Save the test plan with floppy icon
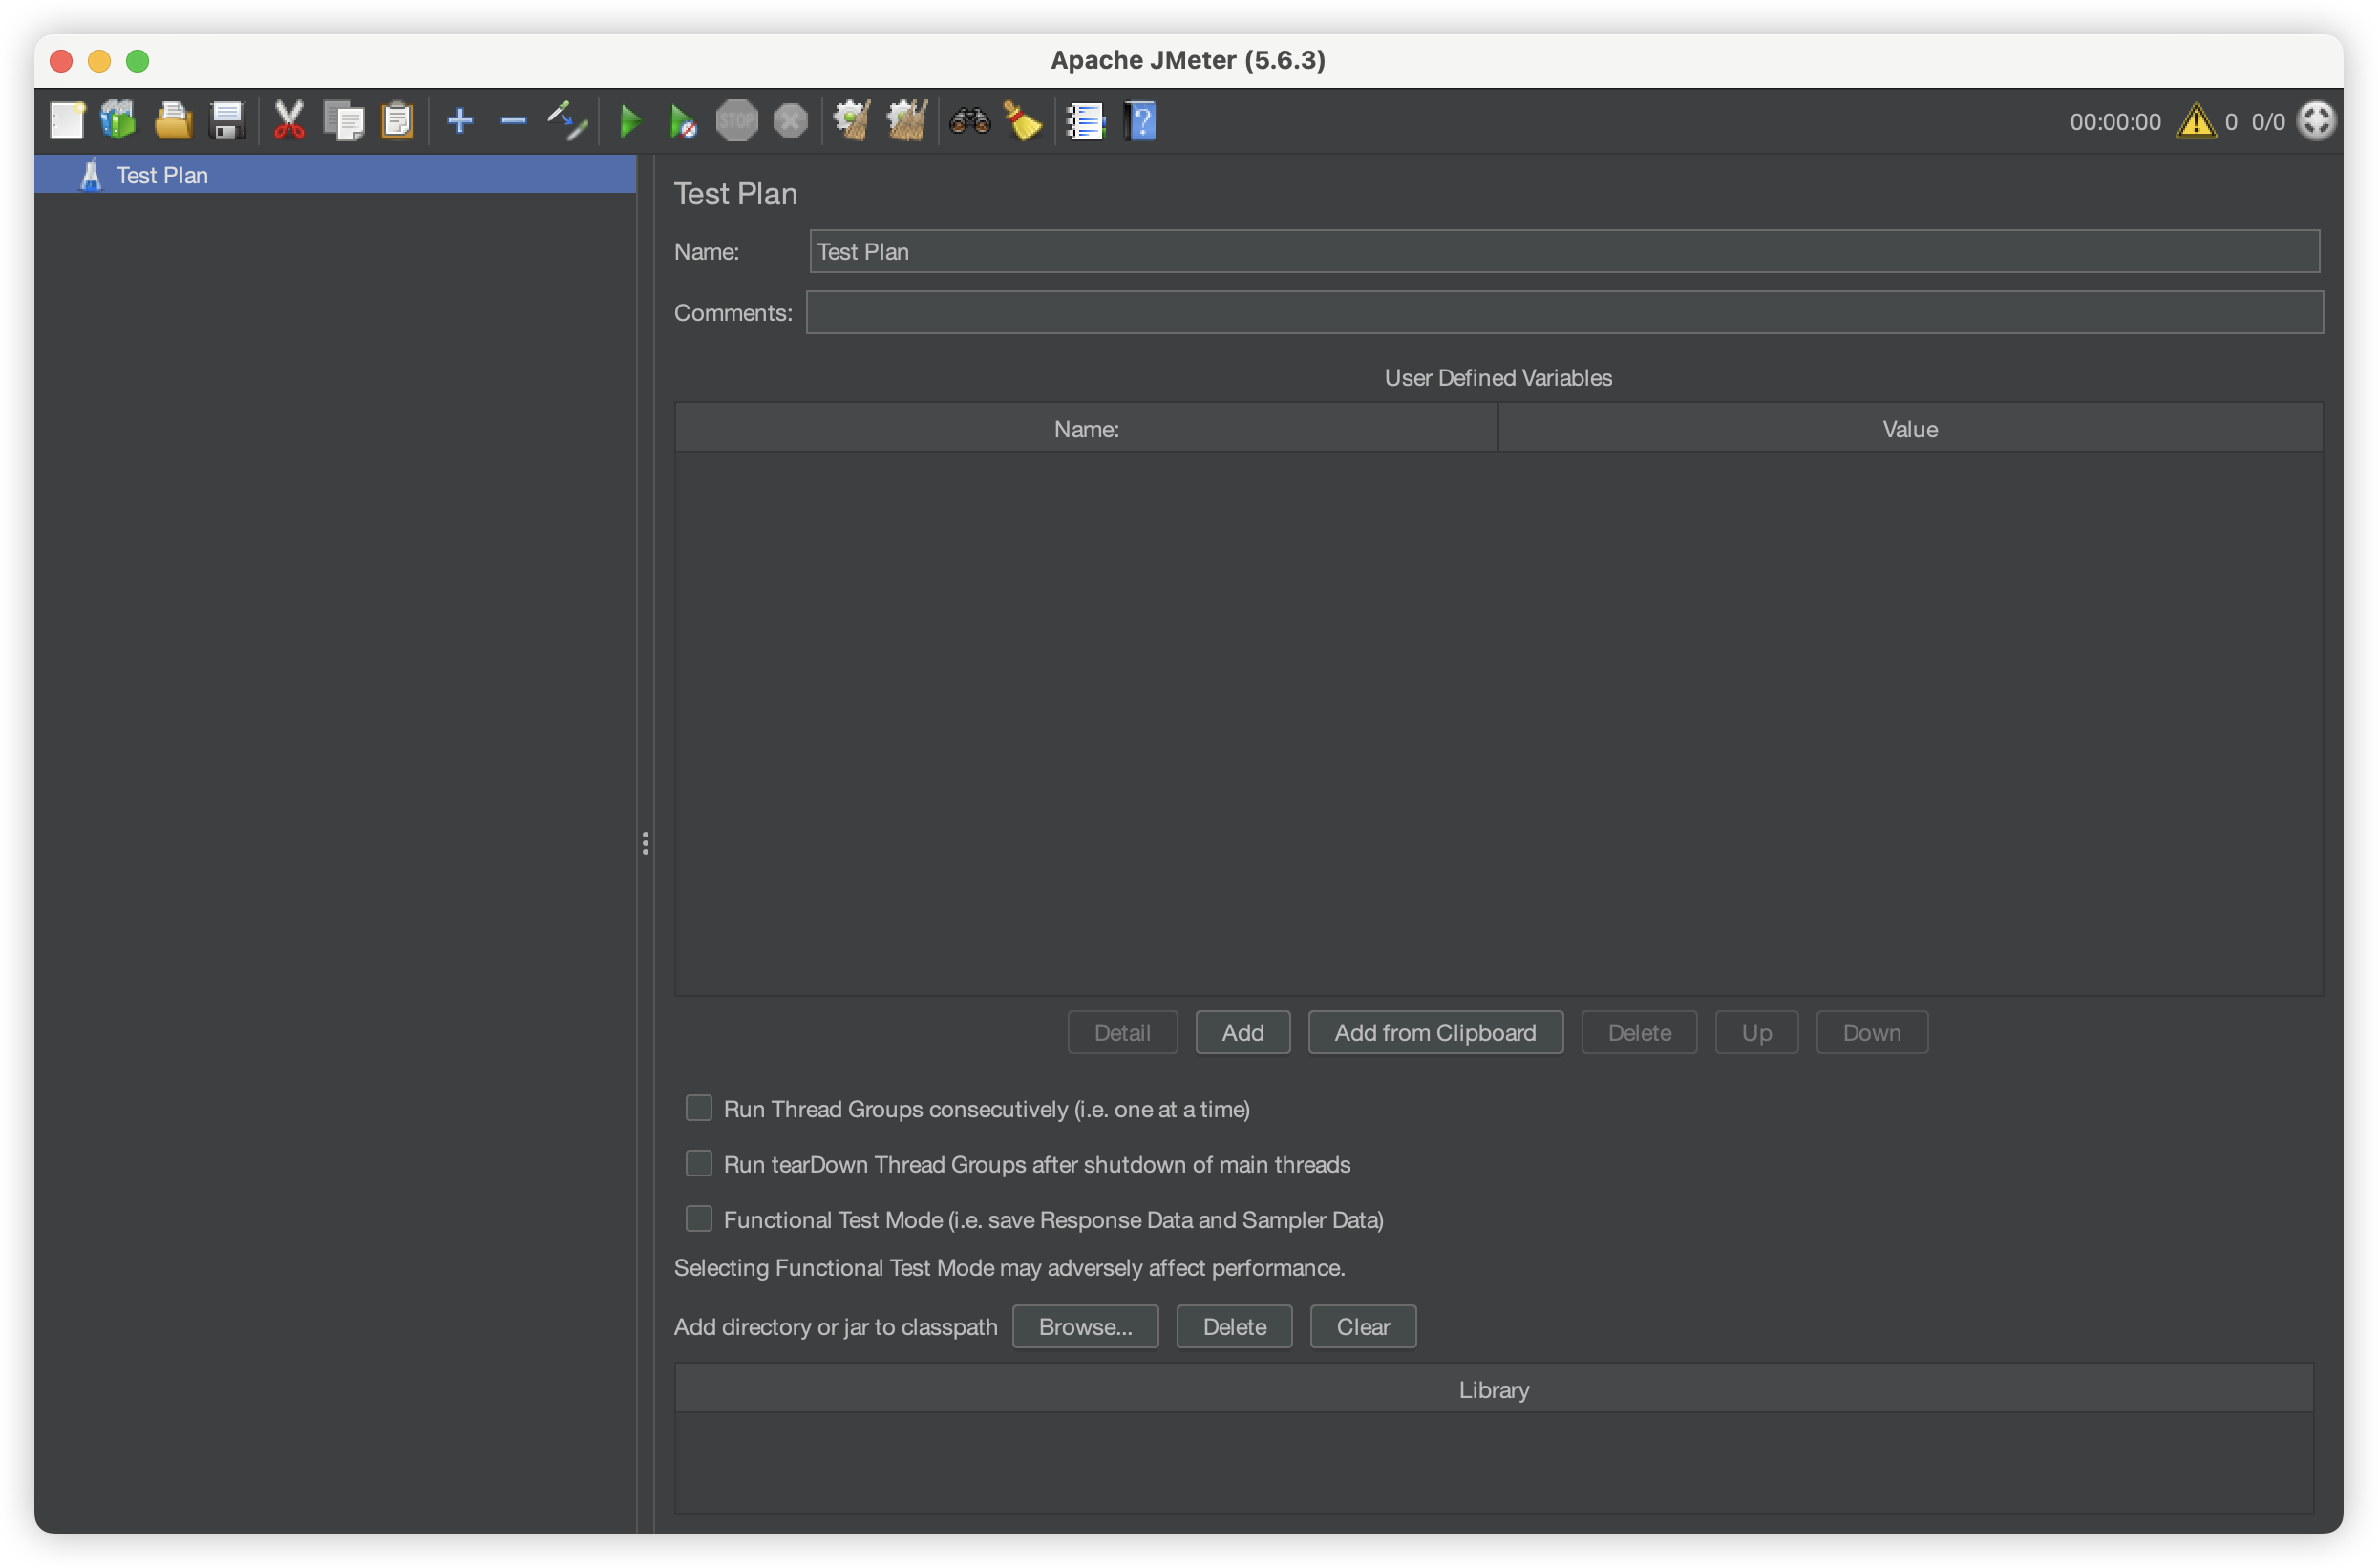This screenshot has width=2378, height=1568. [227, 121]
